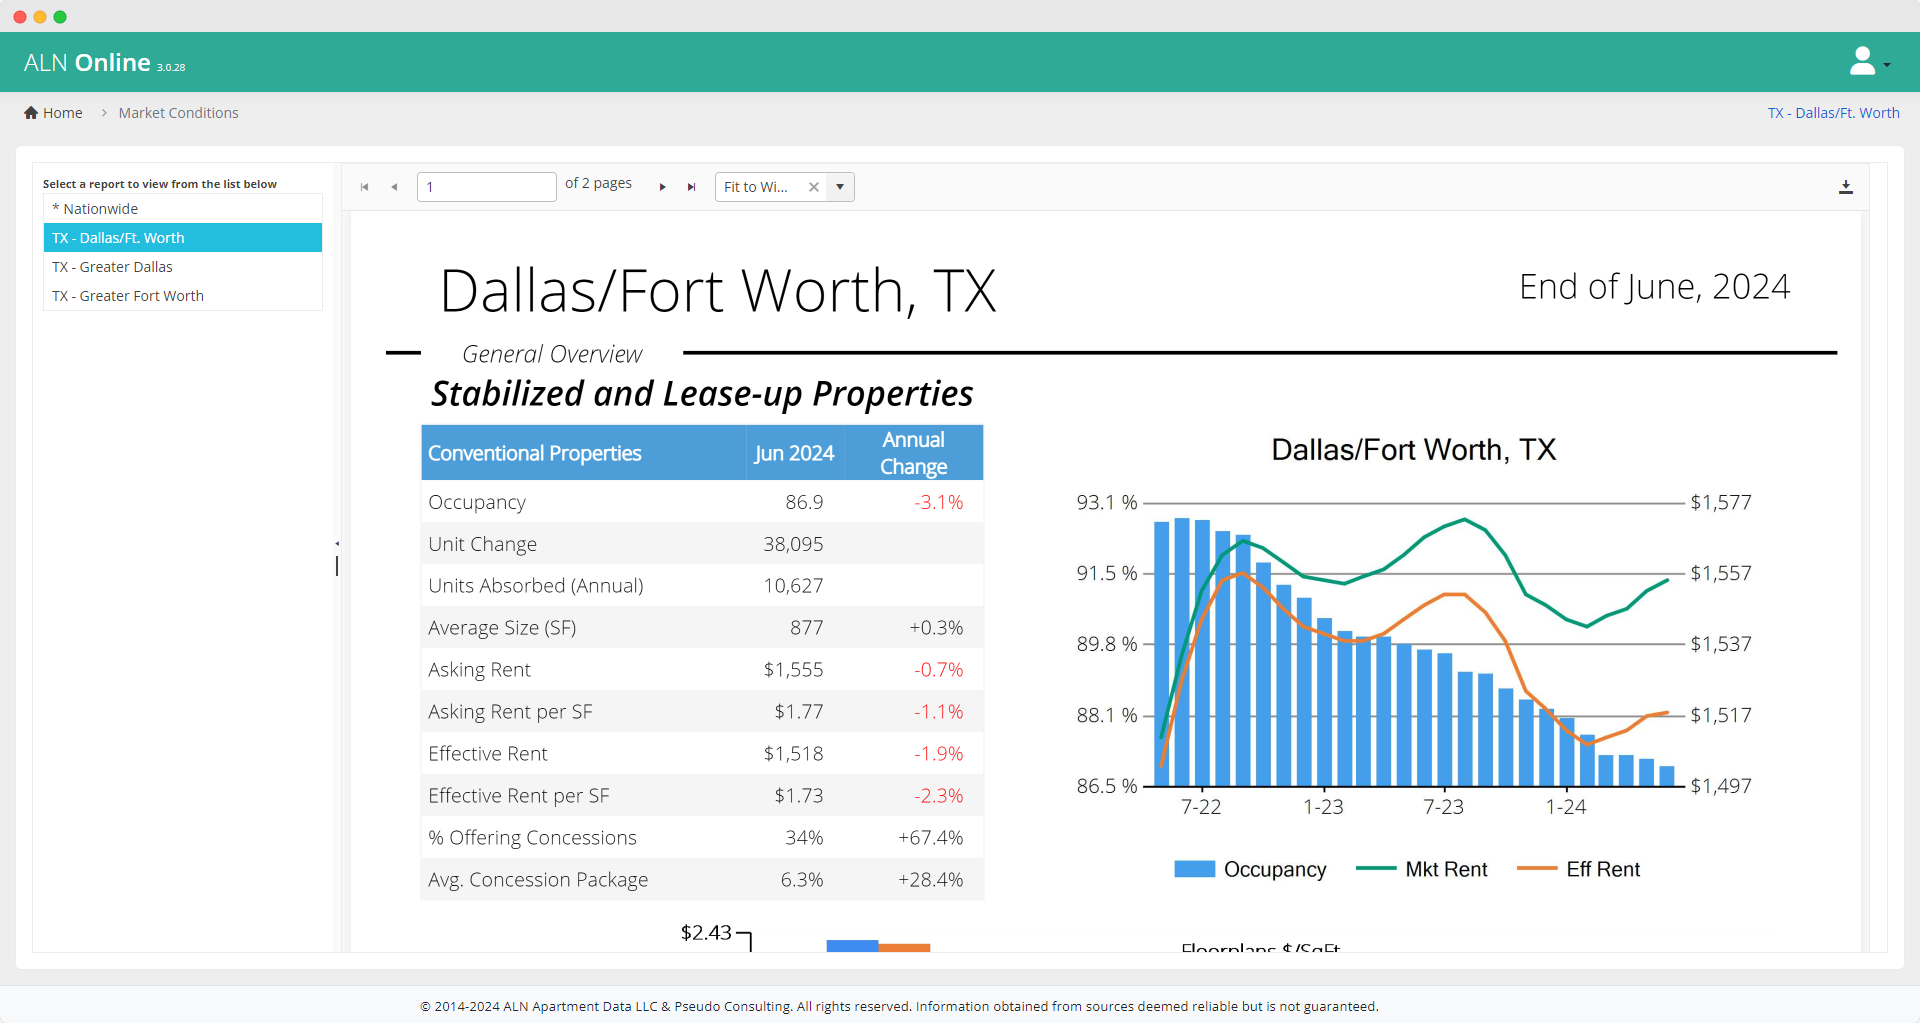The height and width of the screenshot is (1023, 1920).
Task: Click the -1.1% Asking Rent per SF change
Action: pos(938,712)
